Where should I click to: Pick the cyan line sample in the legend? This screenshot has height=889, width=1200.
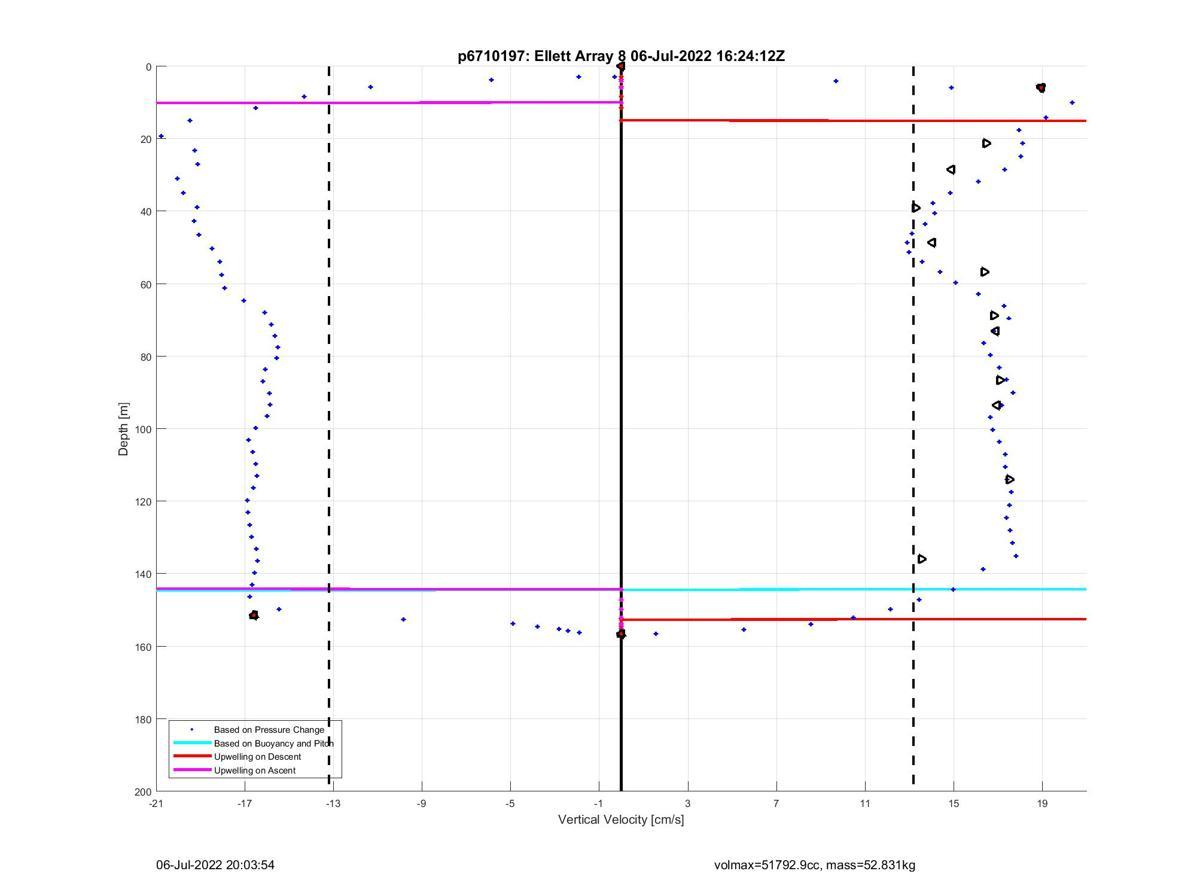click(x=191, y=743)
